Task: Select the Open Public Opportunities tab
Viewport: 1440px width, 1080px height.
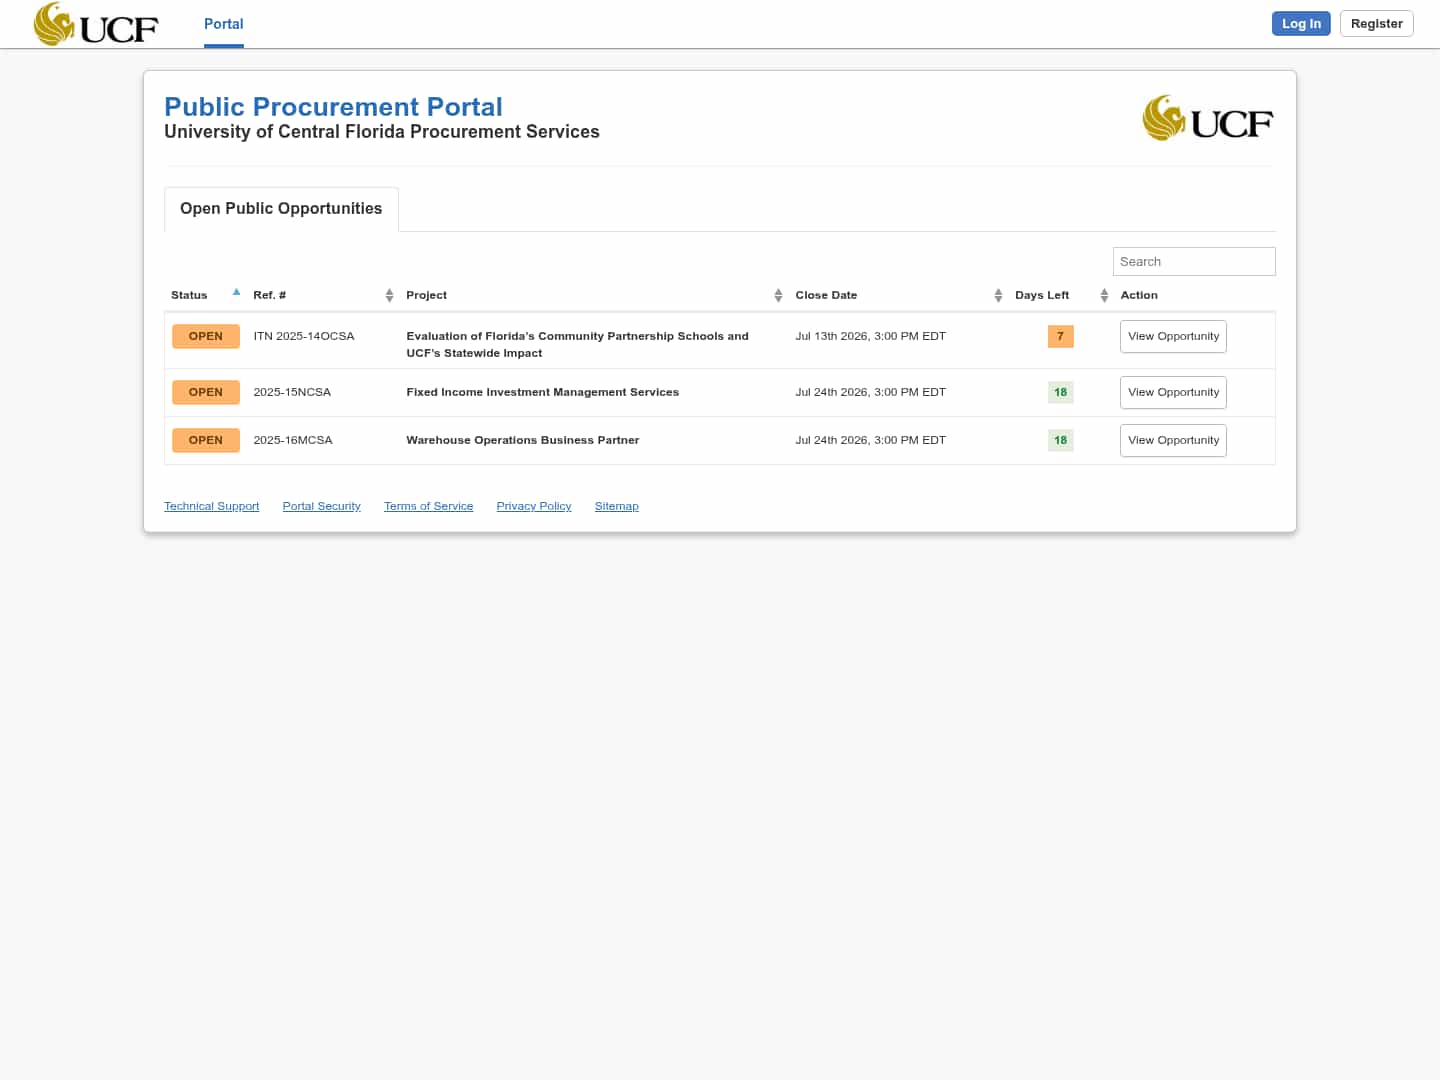Action: [x=281, y=209]
